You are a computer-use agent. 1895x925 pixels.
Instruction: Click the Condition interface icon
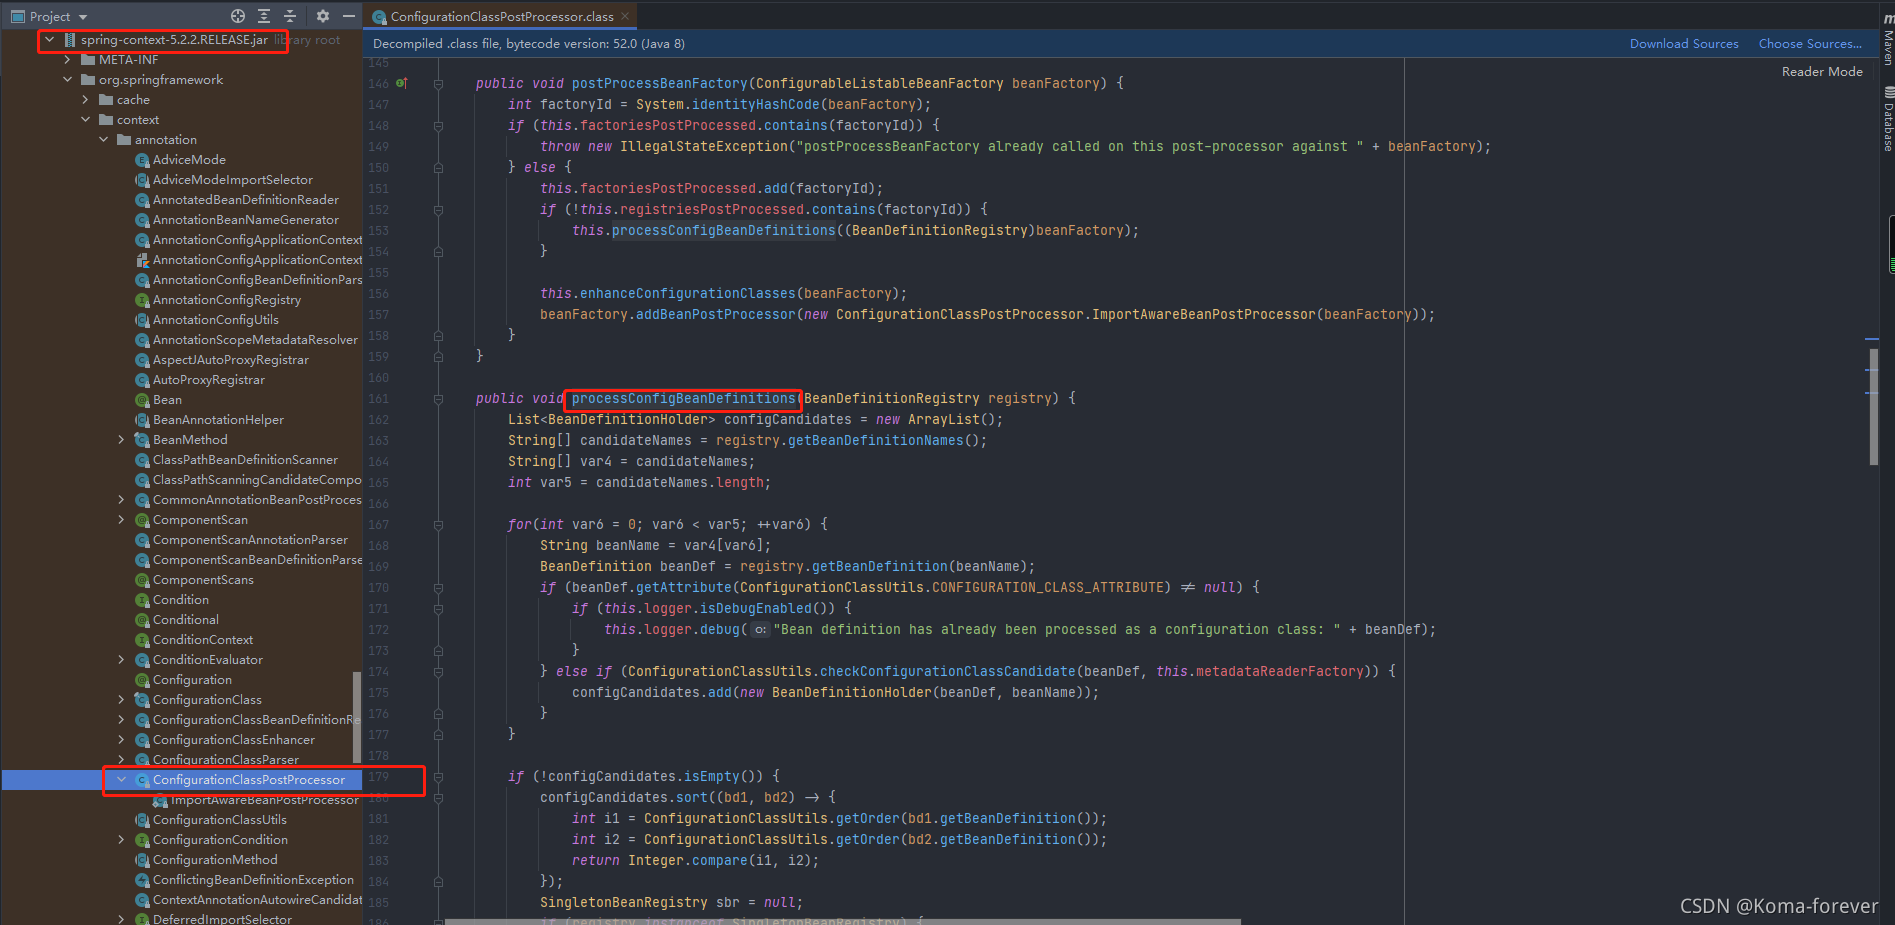(x=143, y=600)
